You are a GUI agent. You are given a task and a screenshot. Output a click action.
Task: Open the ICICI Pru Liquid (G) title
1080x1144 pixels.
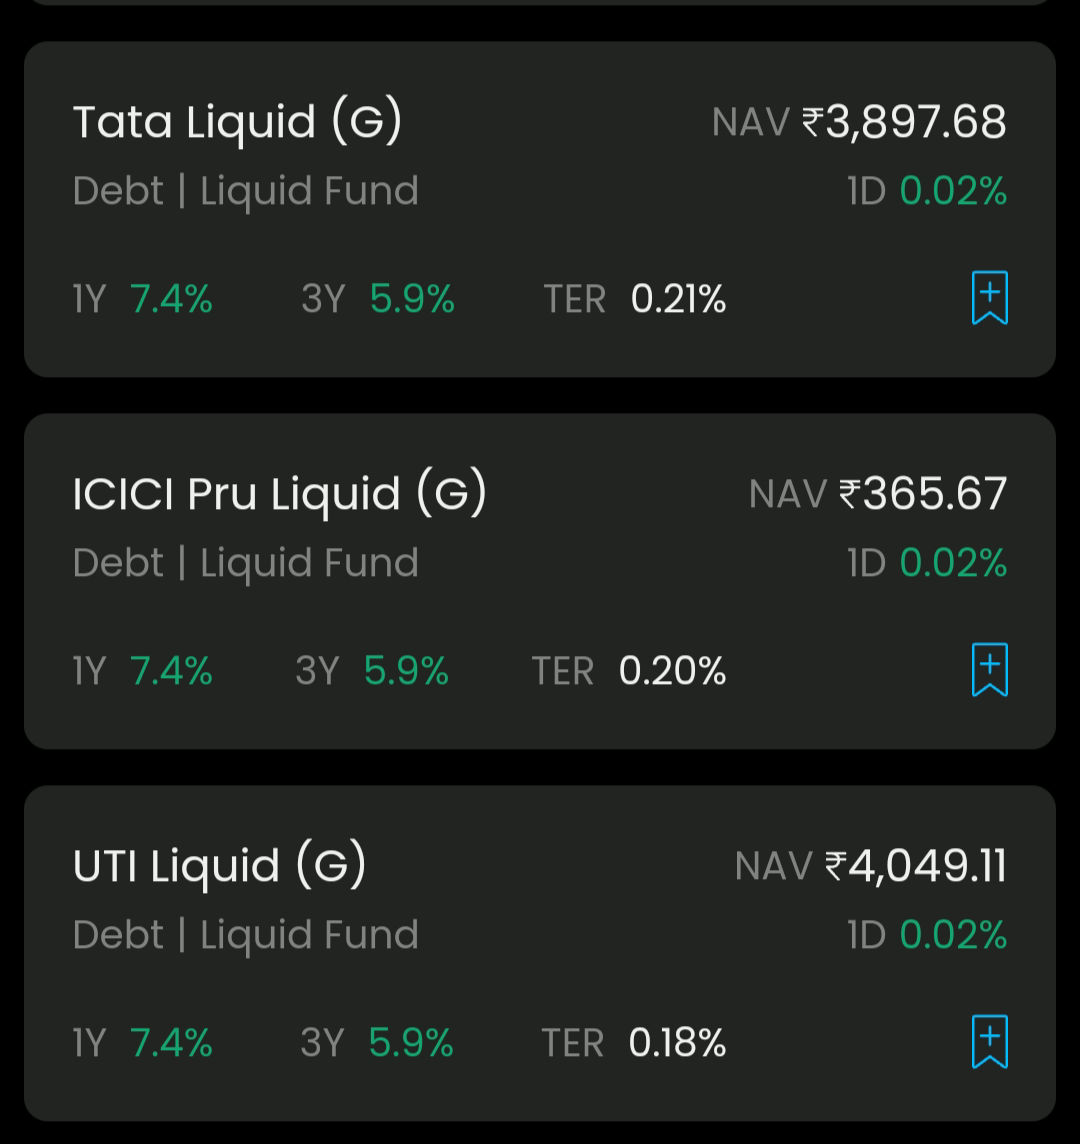[x=279, y=495]
